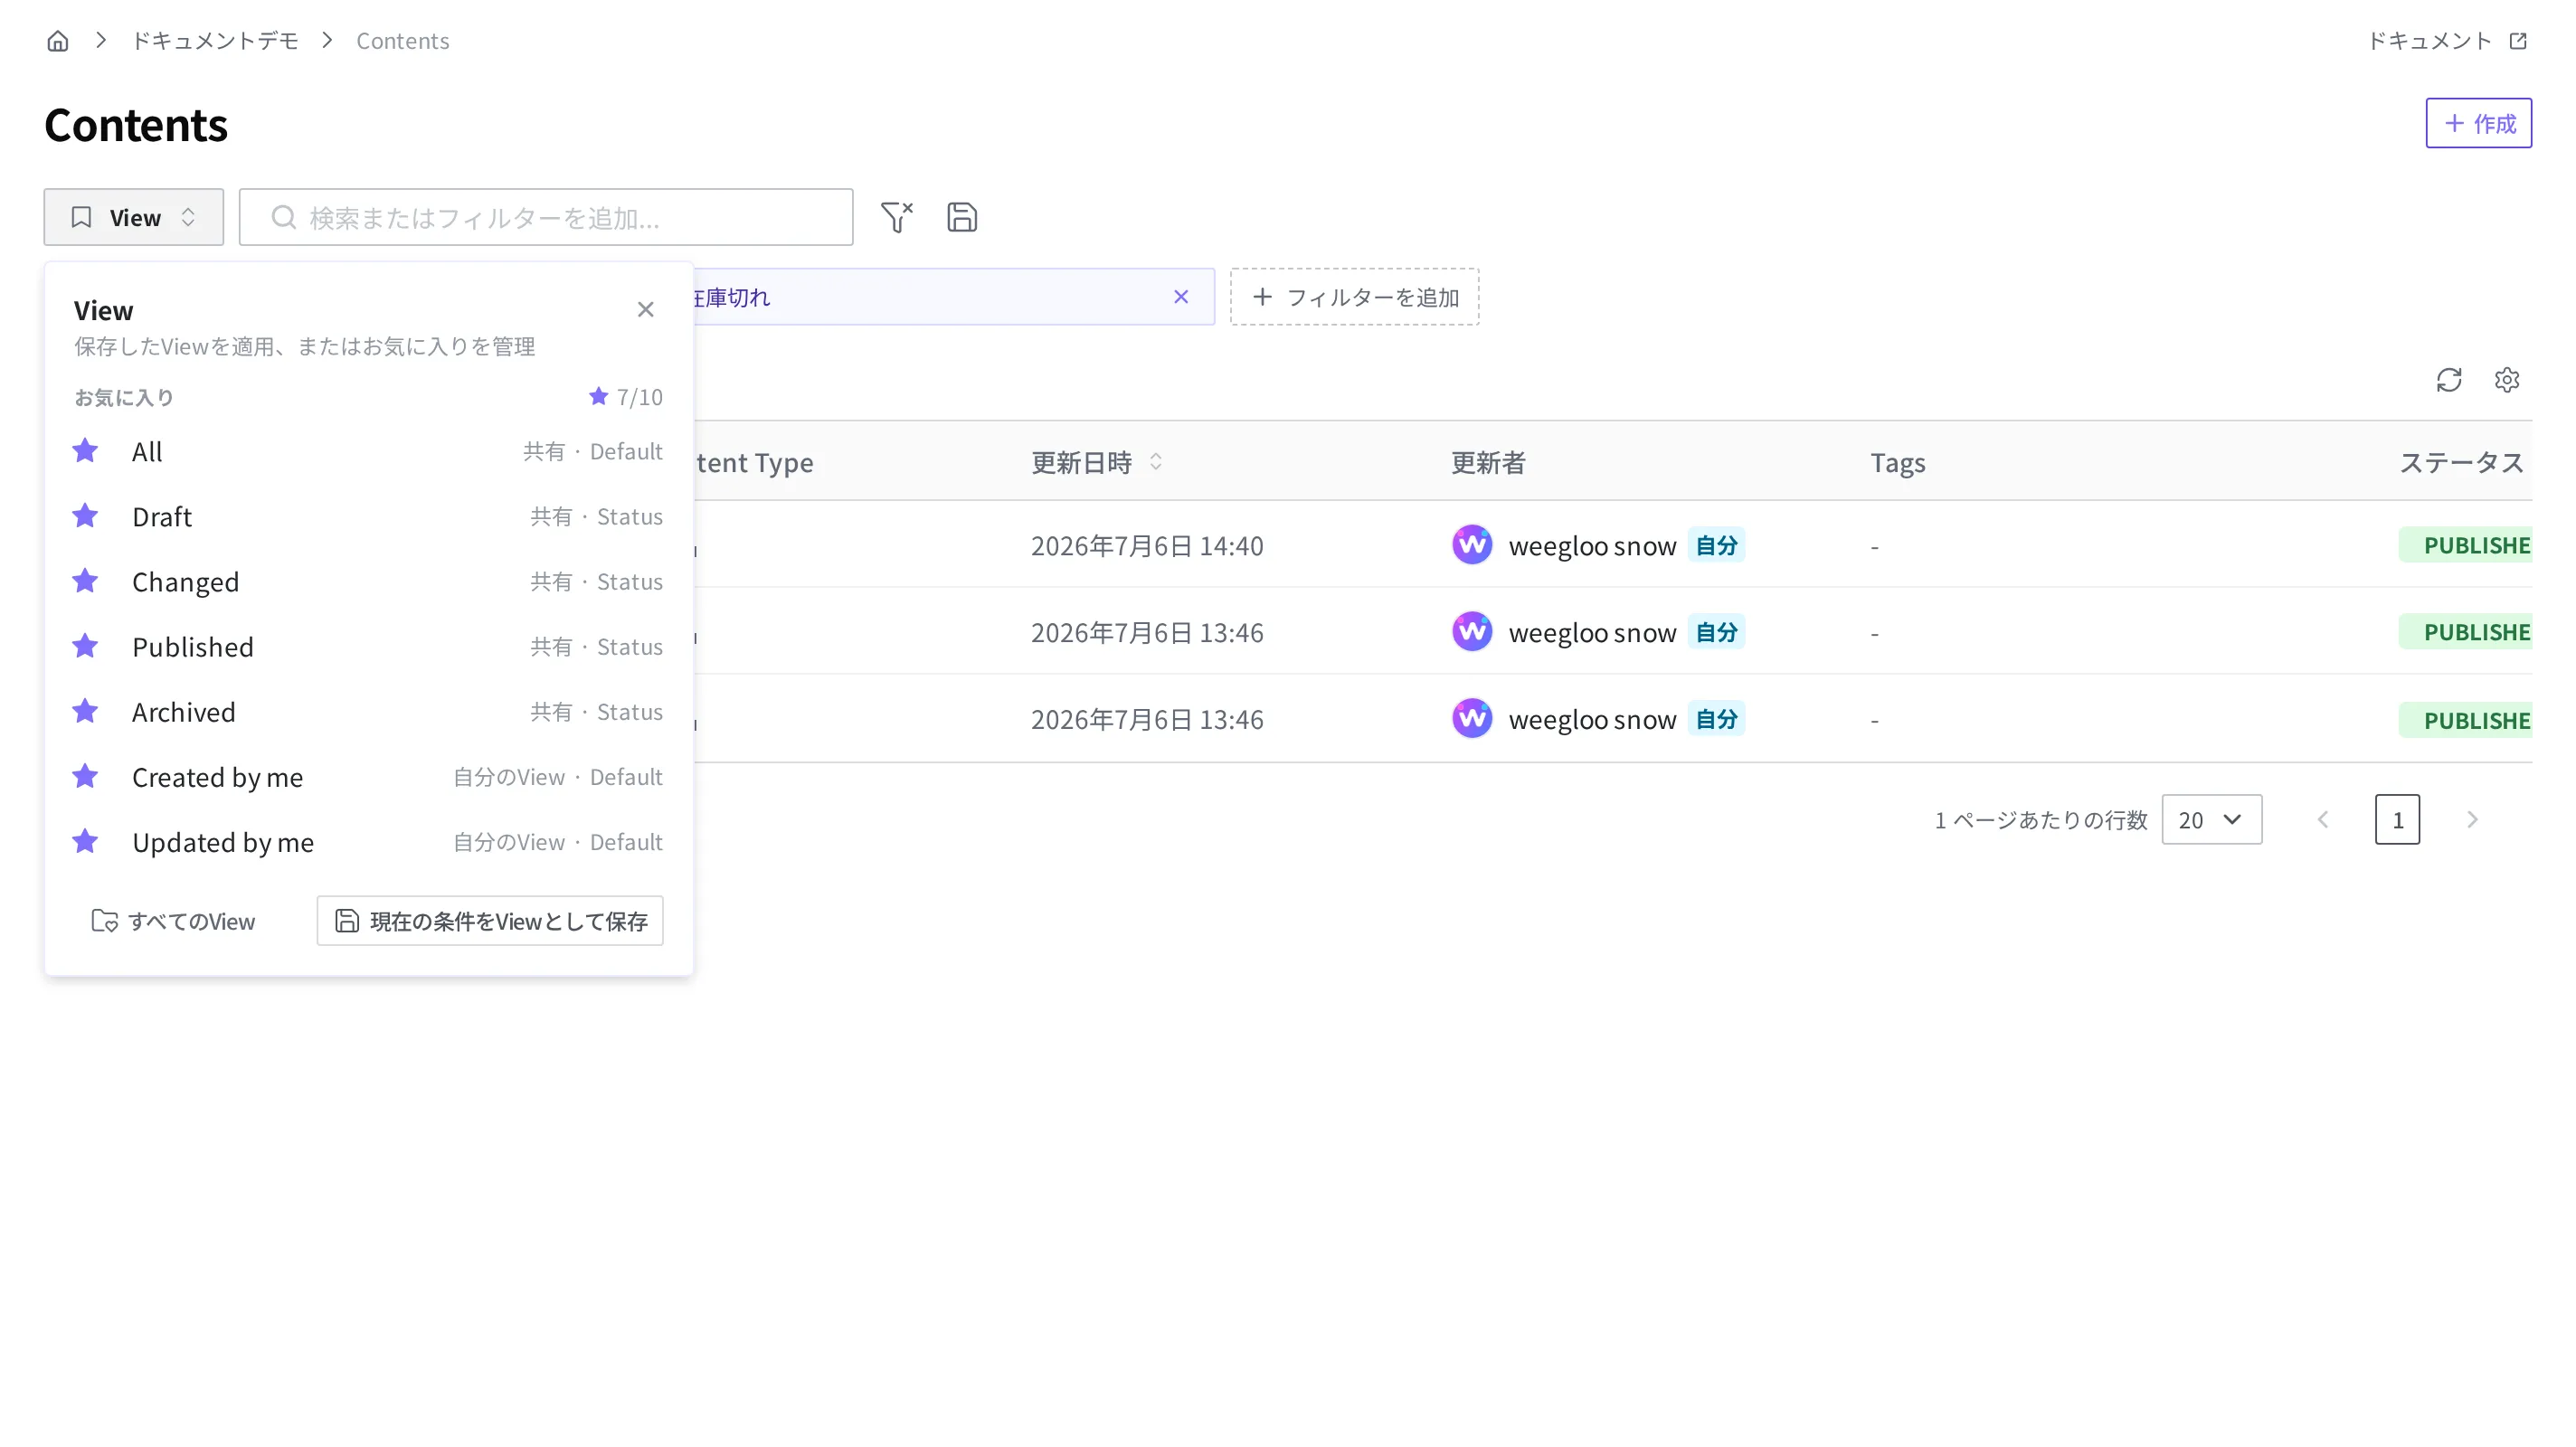Image resolution: width=2576 pixels, height=1447 pixels.
Task: Click PUBLISHED badge in the 14:40 row
Action: click(x=2465, y=545)
